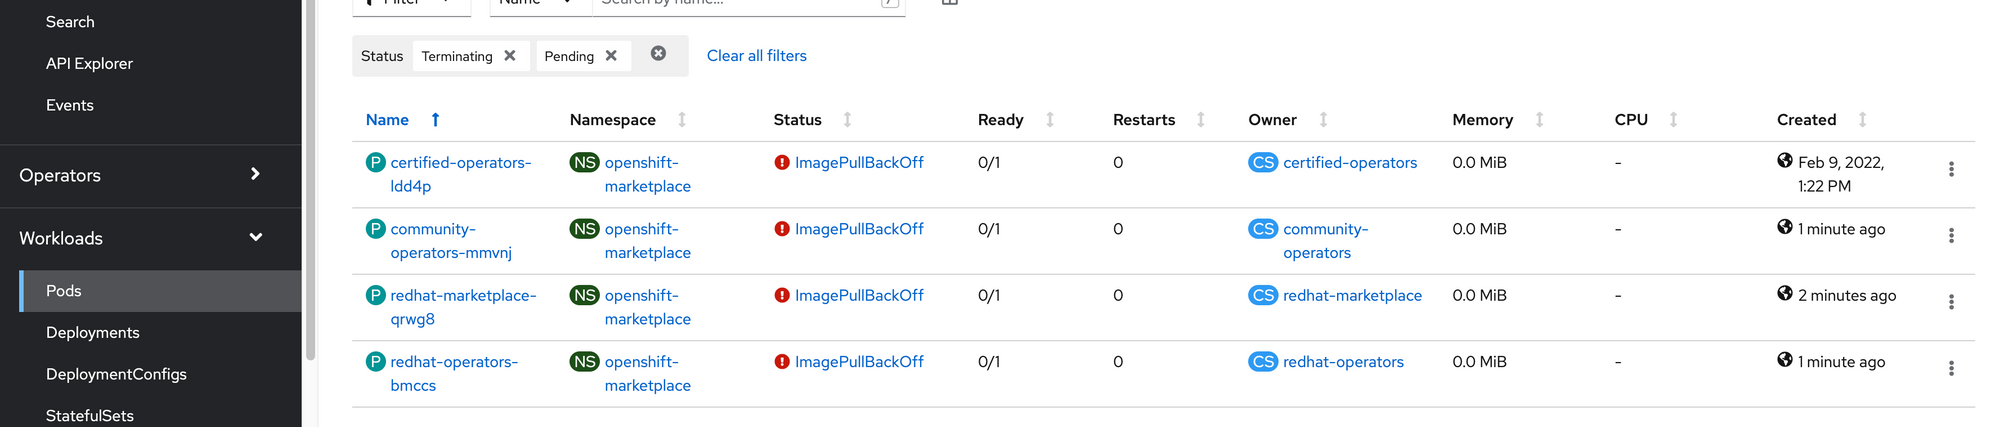Open kebab menu for redhat-marketplace-qrwg8 pod

point(1951,302)
